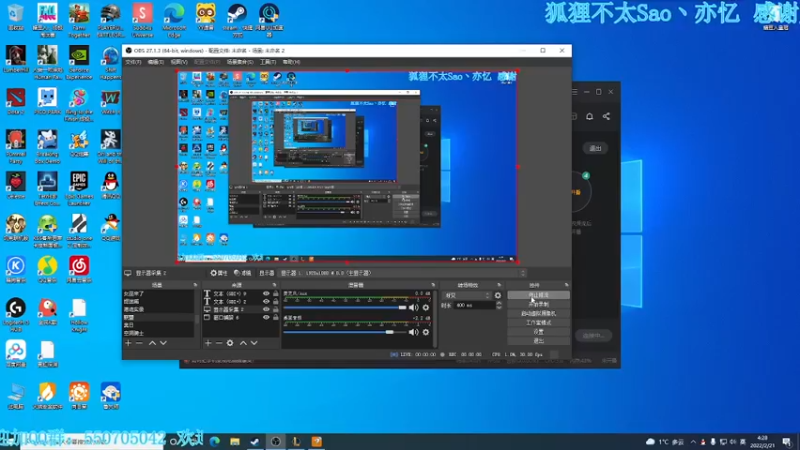This screenshot has width=800, height=450.
Task: Select the Hollow Knight desktop icon
Action: (x=79, y=316)
